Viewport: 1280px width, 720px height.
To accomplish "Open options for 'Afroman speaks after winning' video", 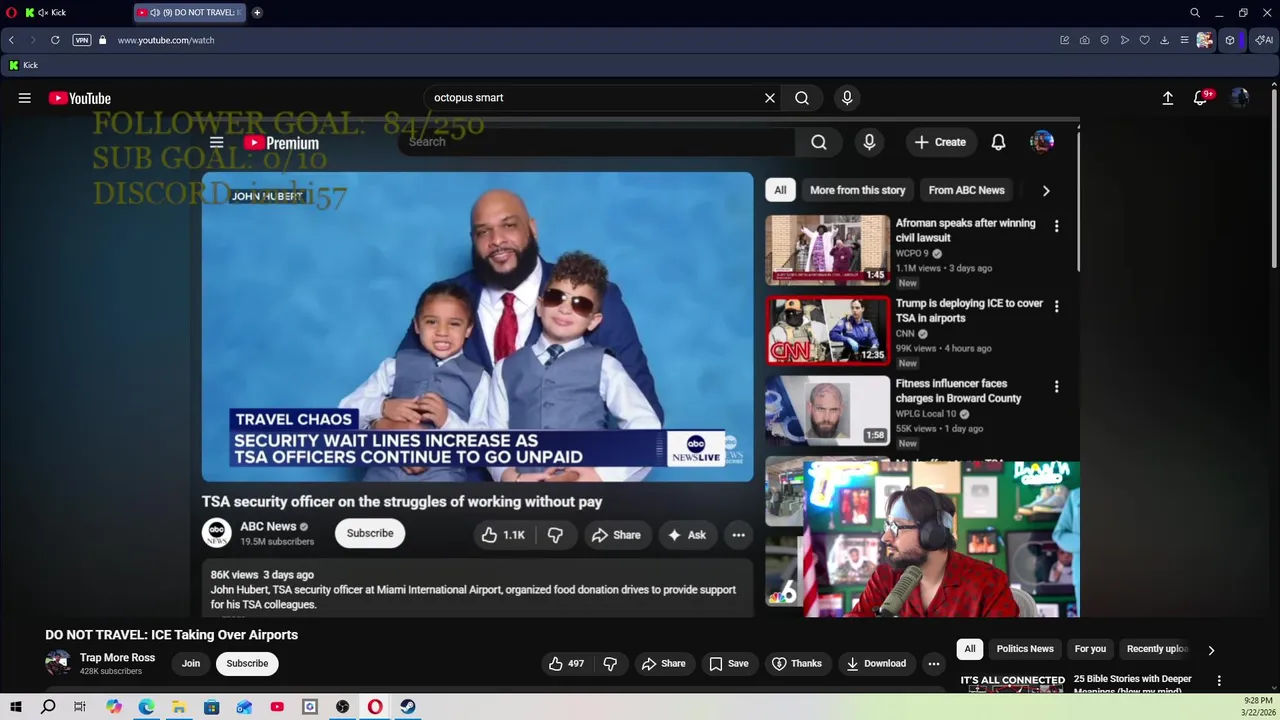I will (1056, 226).
